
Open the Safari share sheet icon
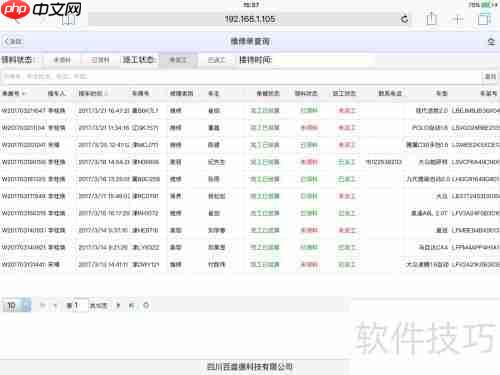431,19
